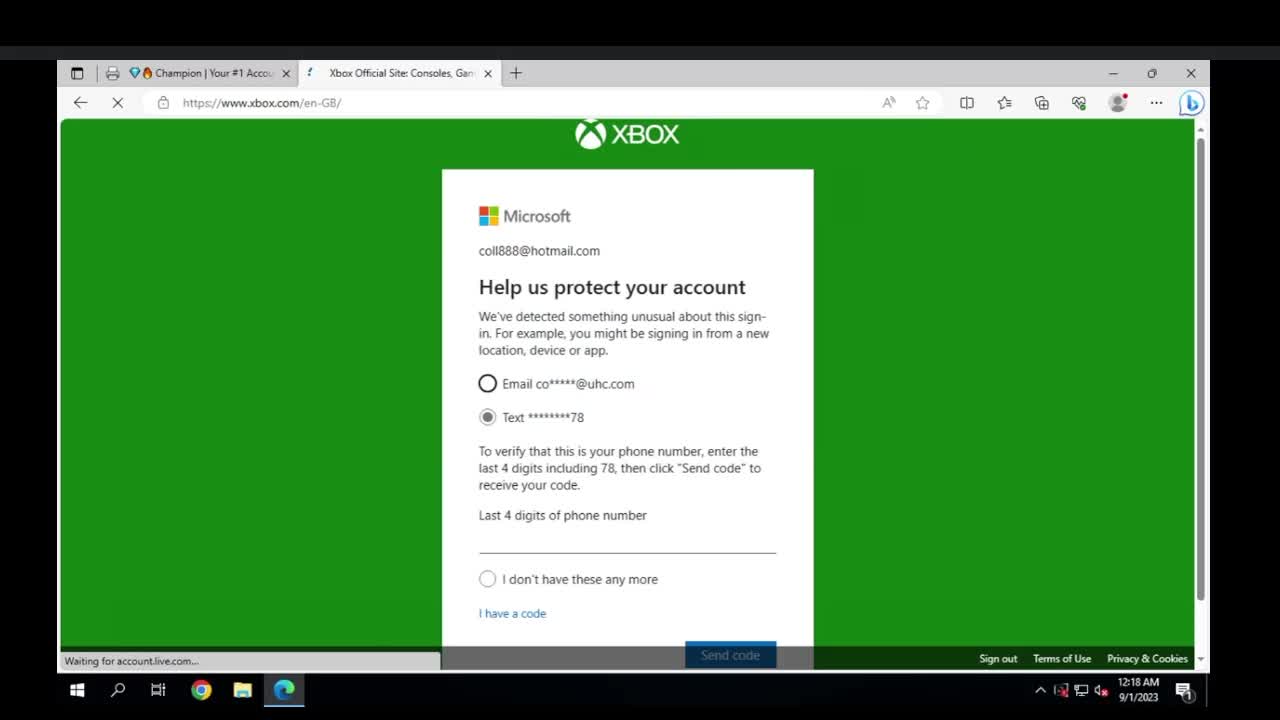Open the Collections icon
The height and width of the screenshot is (720, 1280).
point(1041,103)
